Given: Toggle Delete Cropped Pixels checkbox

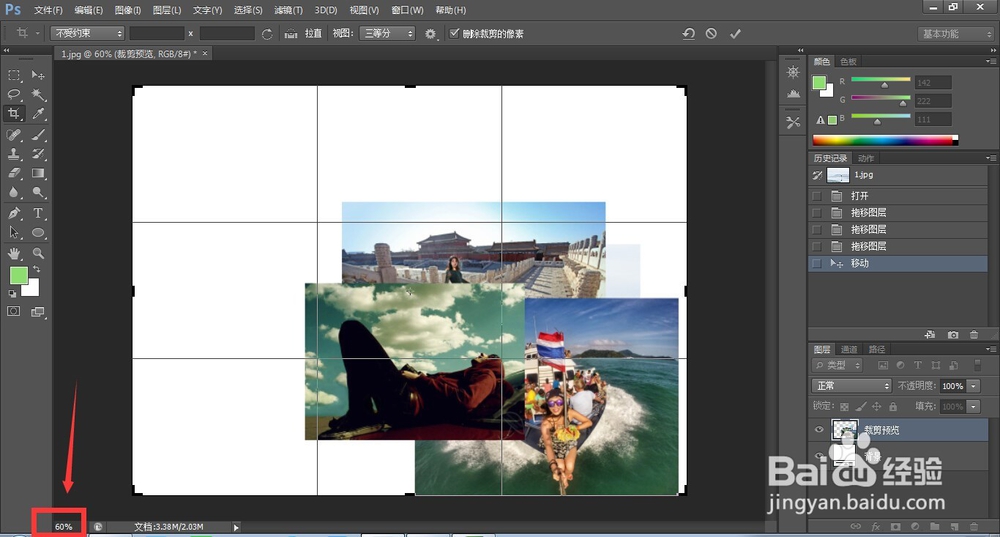Looking at the screenshot, I should coord(454,33).
